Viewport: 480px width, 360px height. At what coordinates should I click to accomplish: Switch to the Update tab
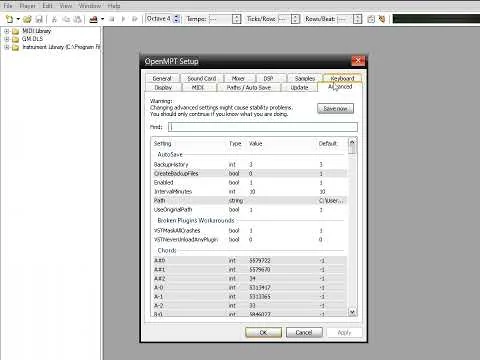pyautogui.click(x=299, y=87)
